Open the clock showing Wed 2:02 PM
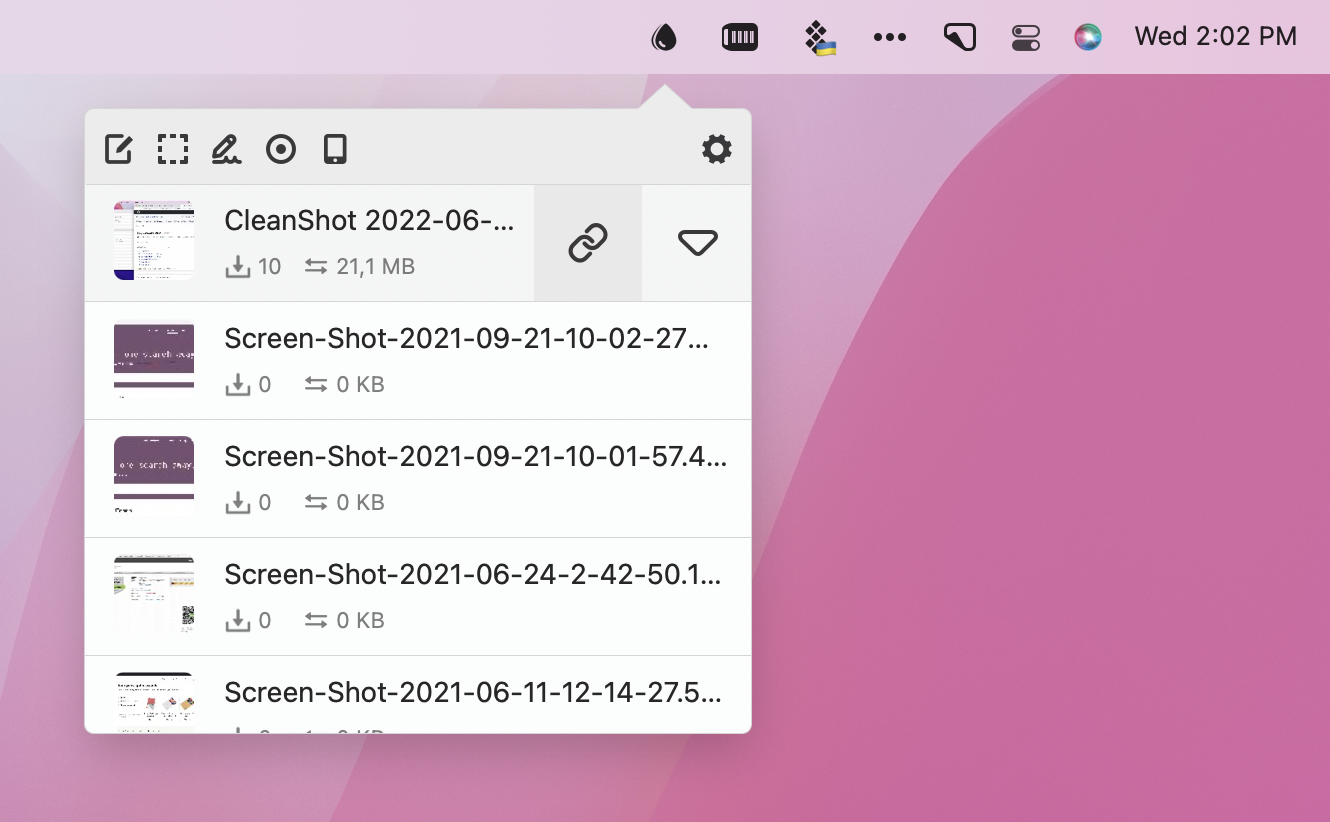 point(1215,37)
